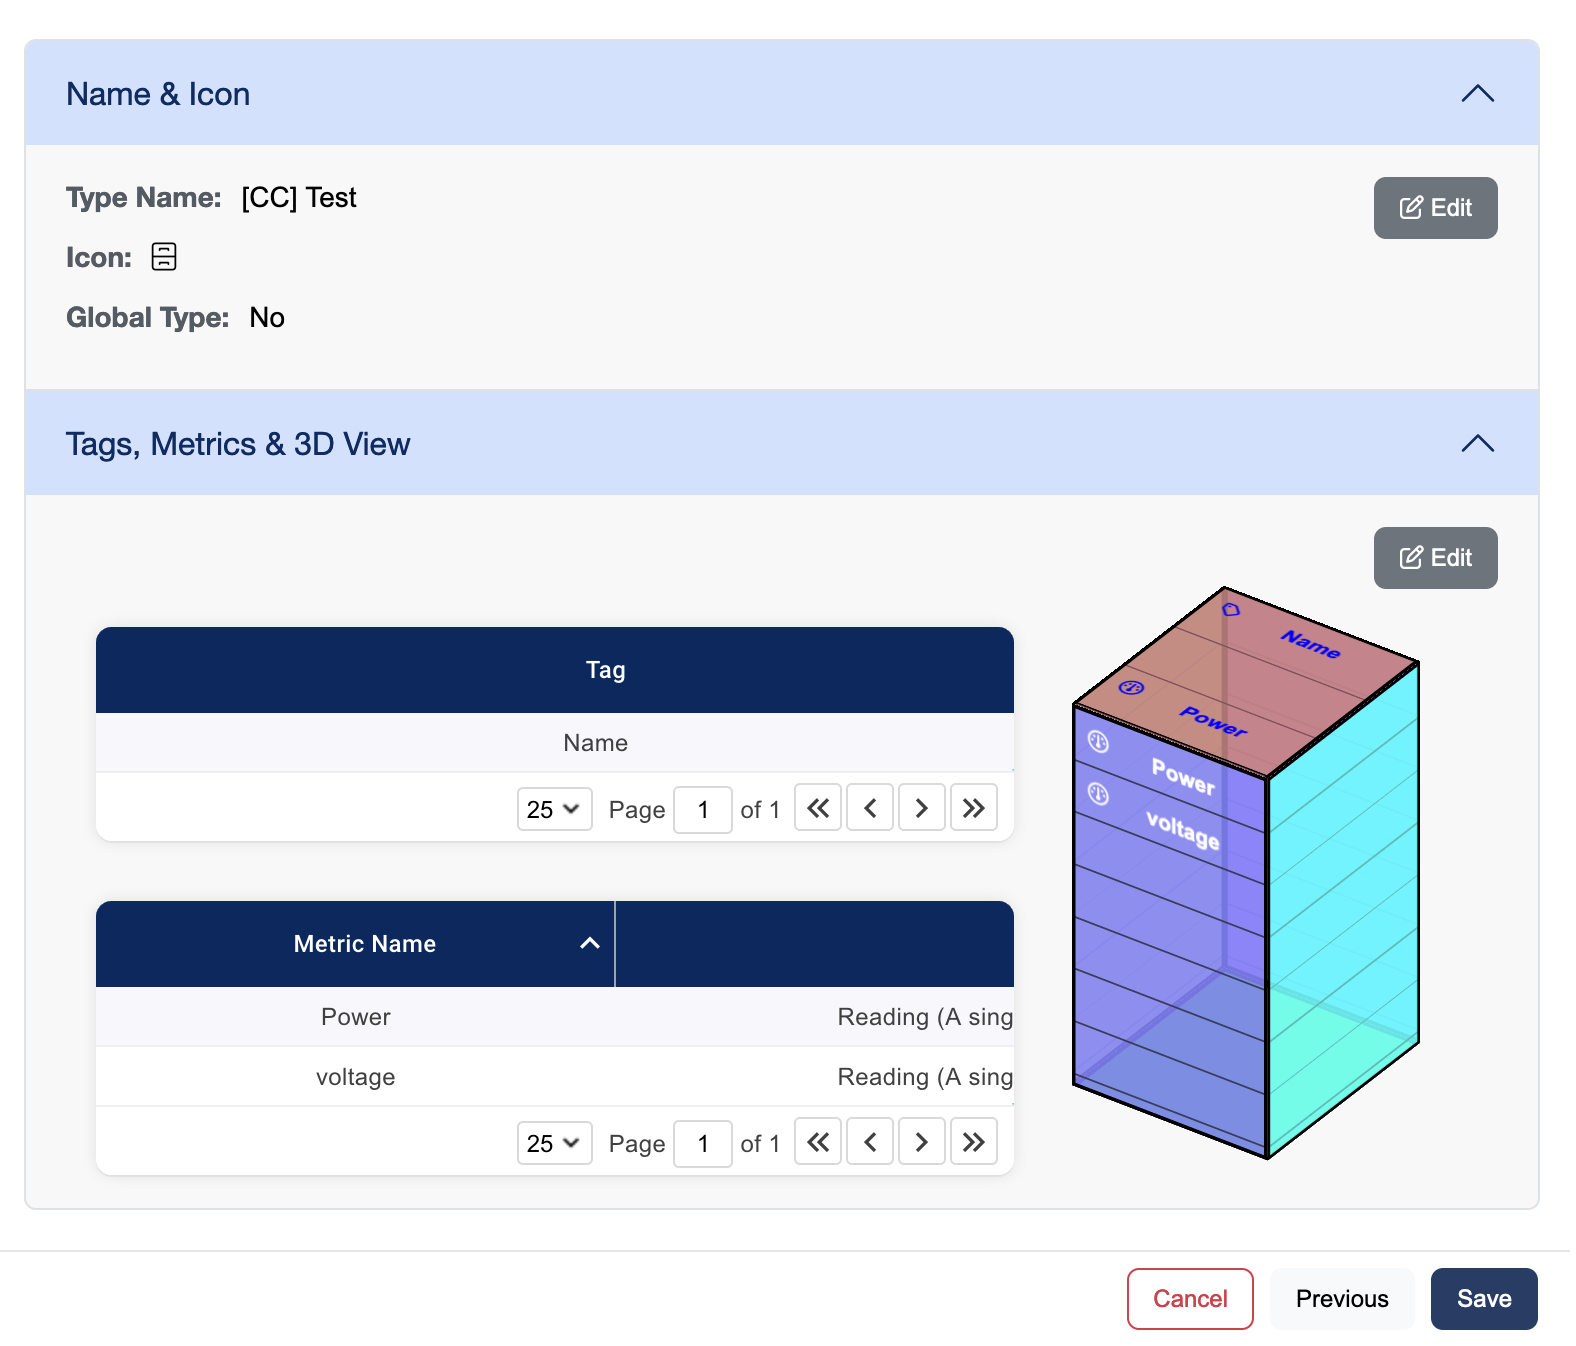Go to previous page in Tag table
Screen dimensions: 1576x1346
869,808
